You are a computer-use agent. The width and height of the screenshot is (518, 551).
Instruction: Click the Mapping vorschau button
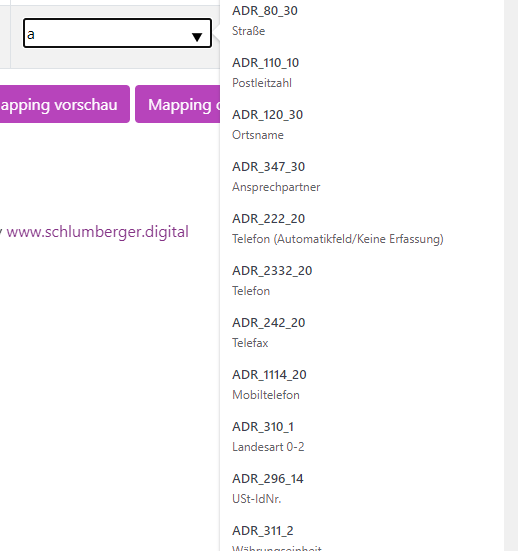point(65,104)
